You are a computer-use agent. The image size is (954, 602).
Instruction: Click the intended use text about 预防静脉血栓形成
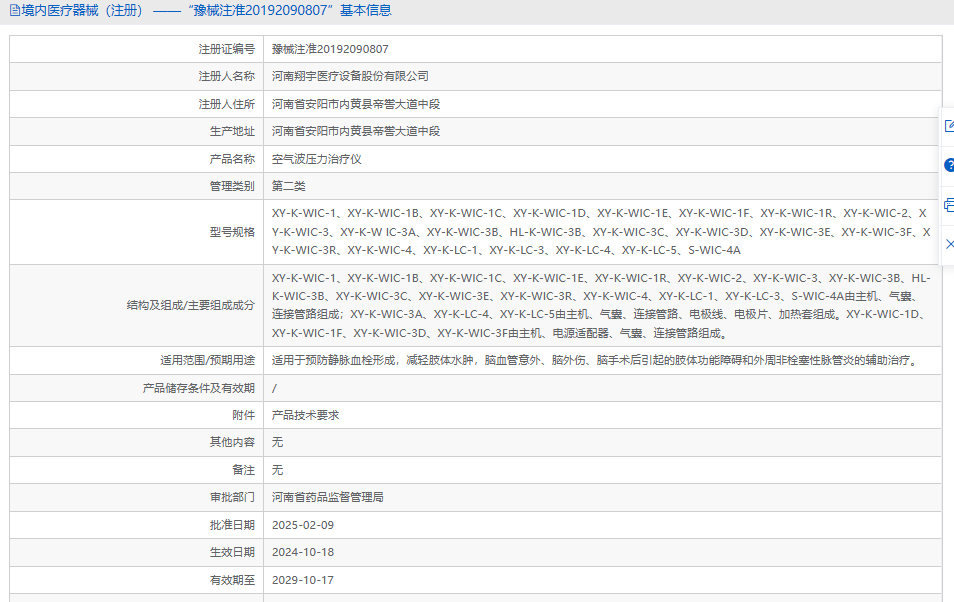(595, 360)
